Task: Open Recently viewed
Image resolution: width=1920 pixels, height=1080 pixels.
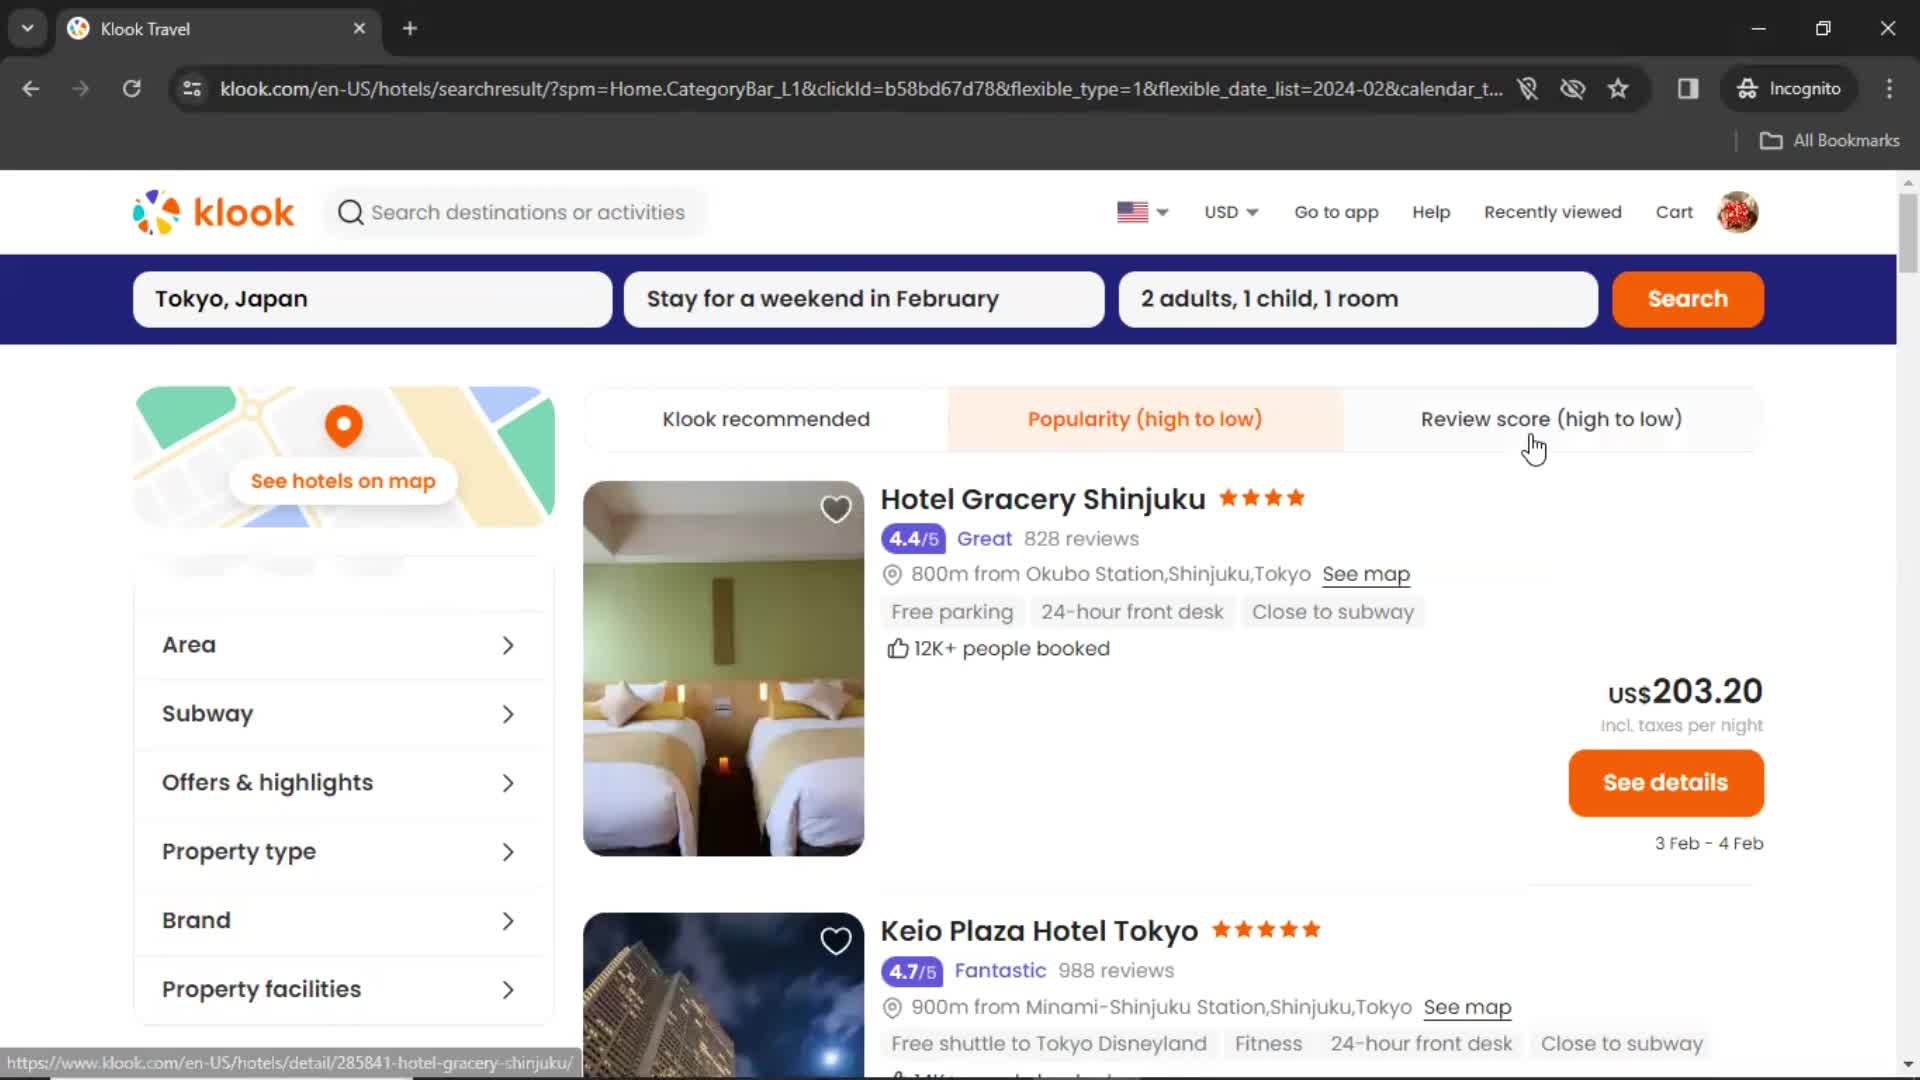Action: coord(1552,212)
